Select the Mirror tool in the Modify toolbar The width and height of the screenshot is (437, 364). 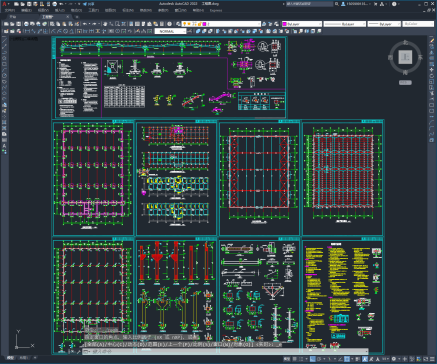432,52
